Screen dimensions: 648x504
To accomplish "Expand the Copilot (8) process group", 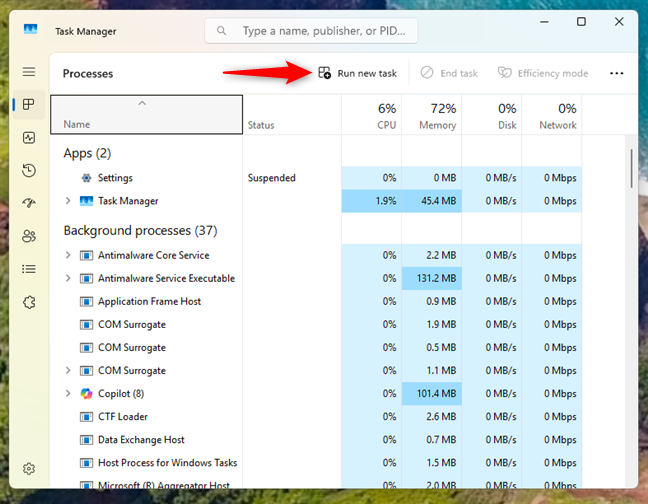I will (x=68, y=393).
